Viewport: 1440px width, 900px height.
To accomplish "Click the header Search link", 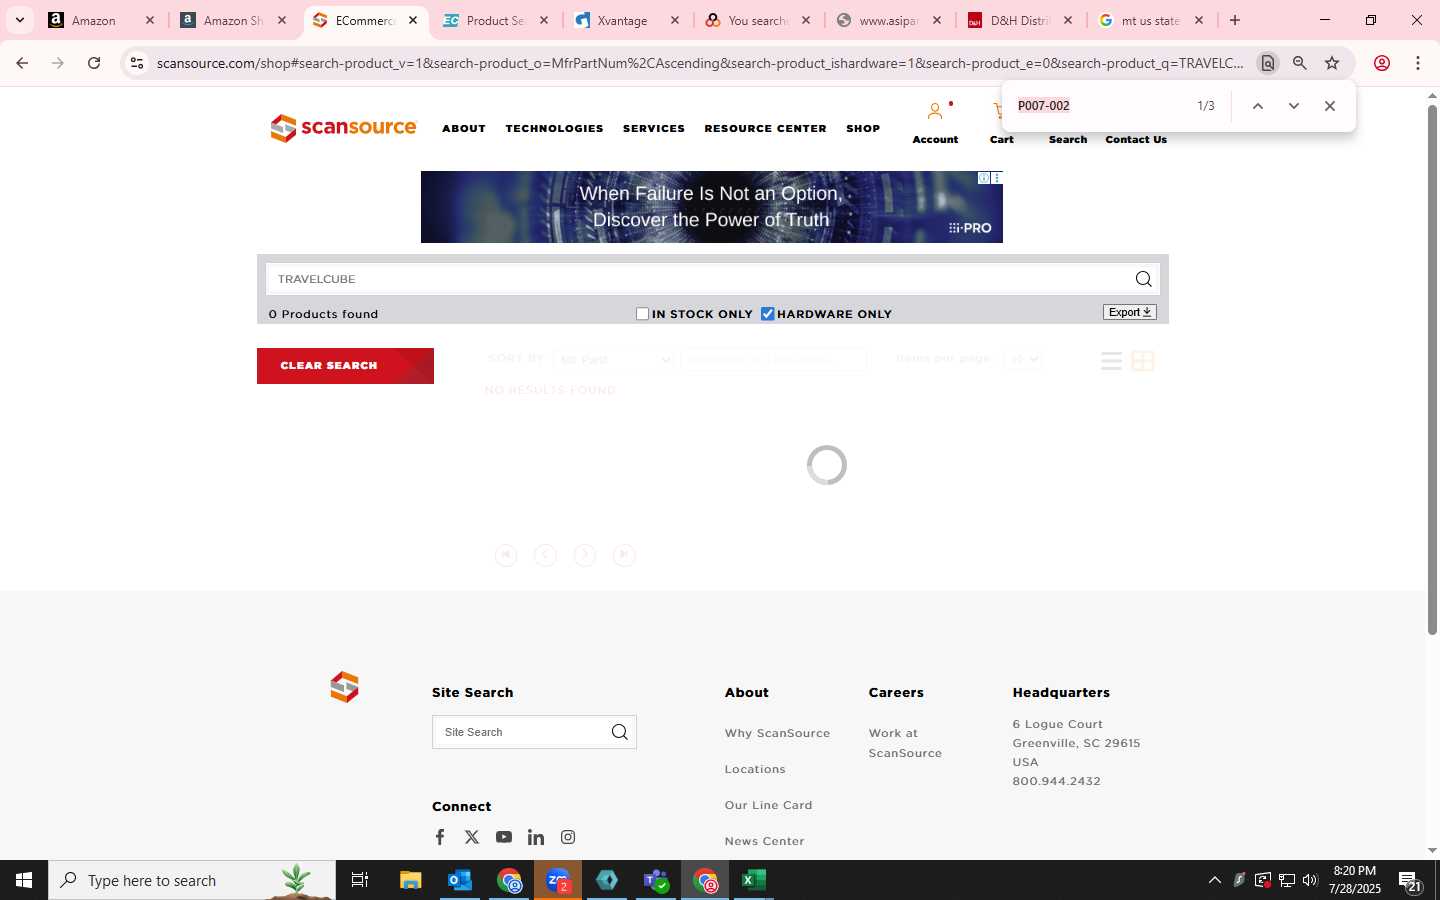I will pyautogui.click(x=1068, y=139).
